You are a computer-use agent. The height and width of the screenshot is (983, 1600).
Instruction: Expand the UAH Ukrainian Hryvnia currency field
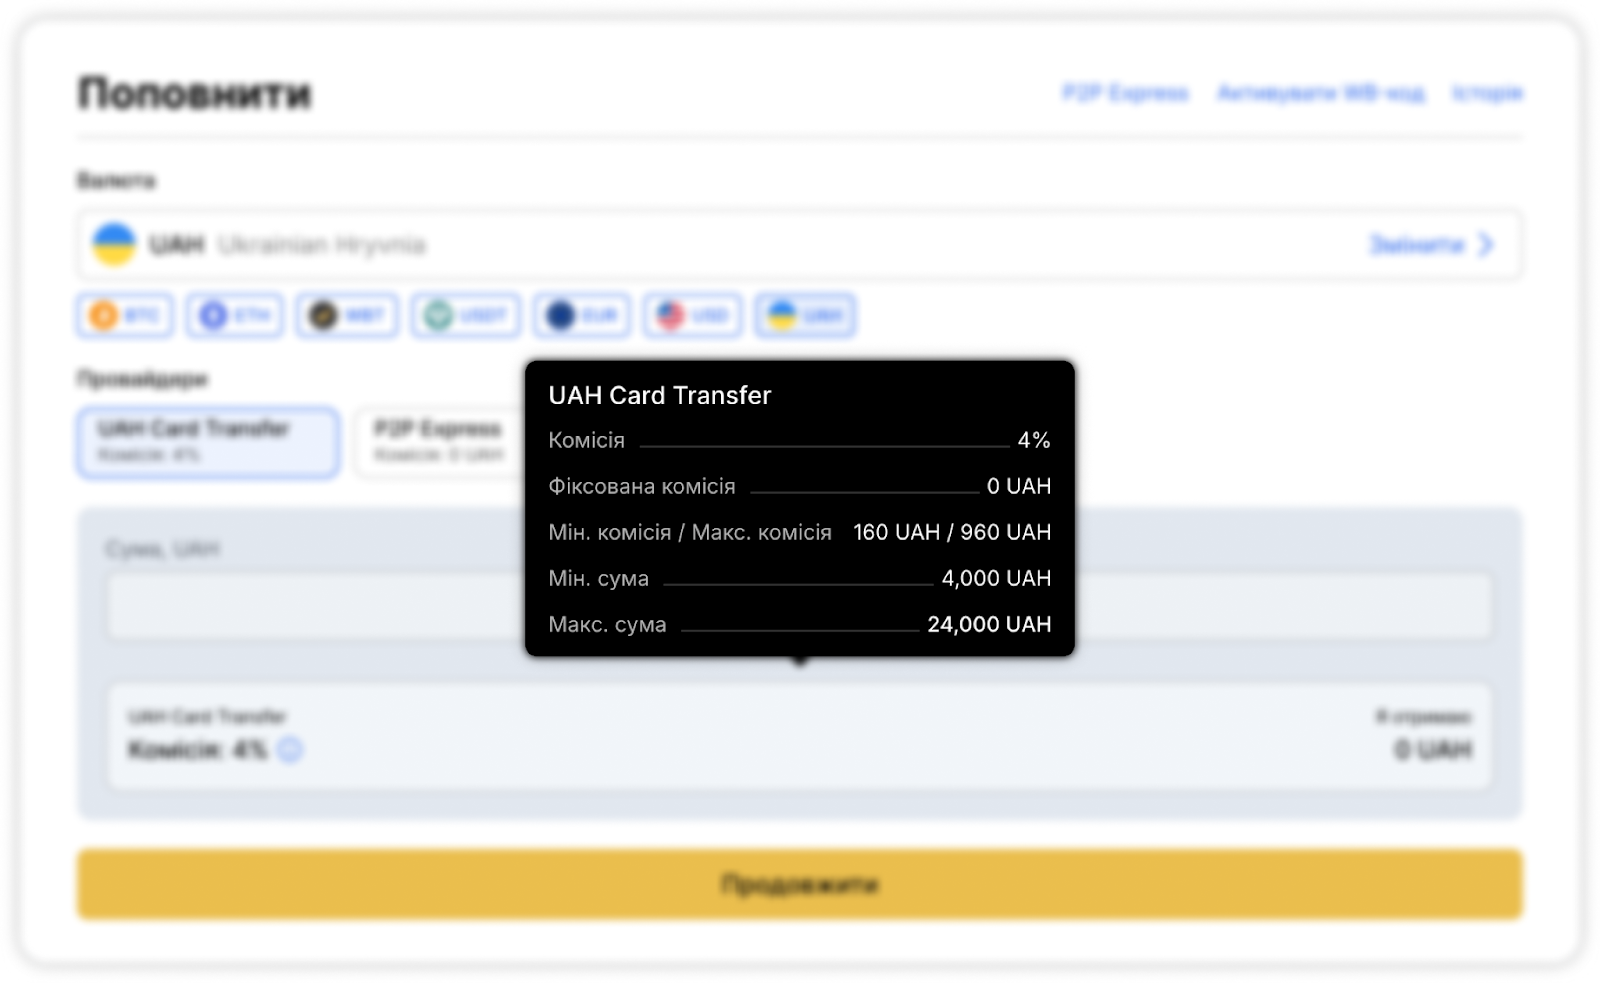coord(700,245)
